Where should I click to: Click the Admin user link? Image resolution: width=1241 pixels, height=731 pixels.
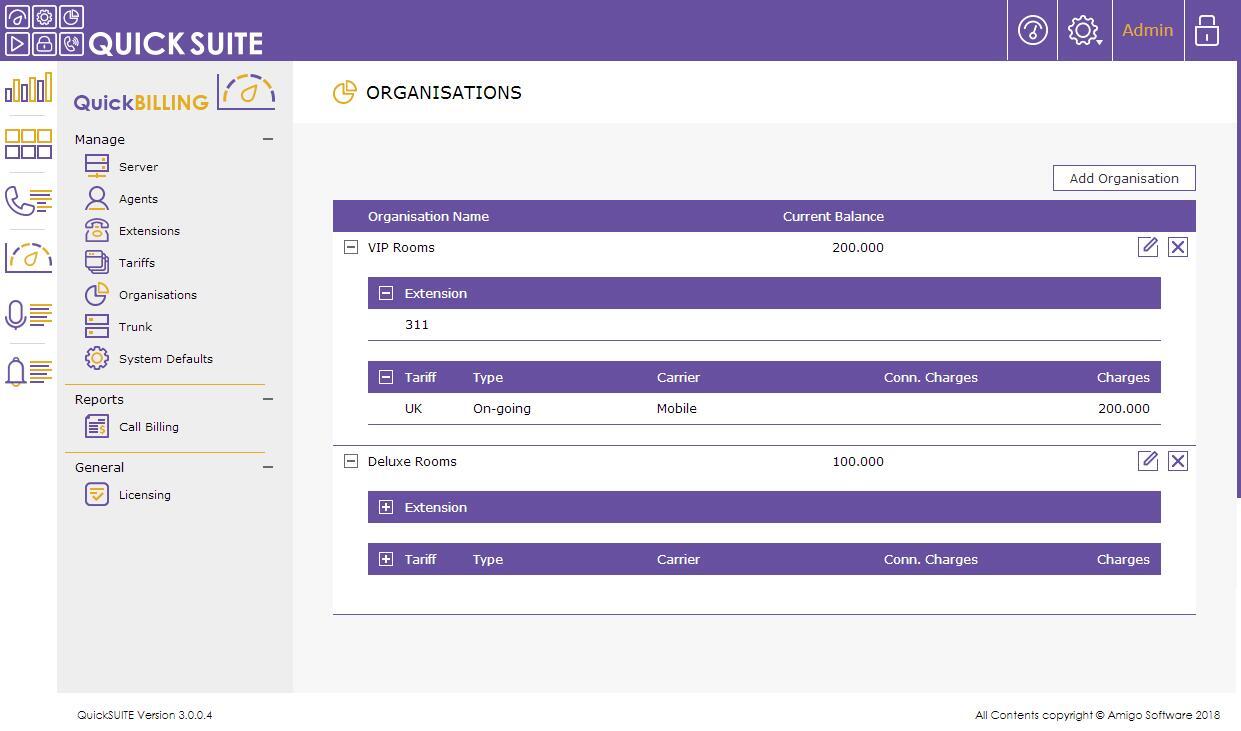[1147, 30]
